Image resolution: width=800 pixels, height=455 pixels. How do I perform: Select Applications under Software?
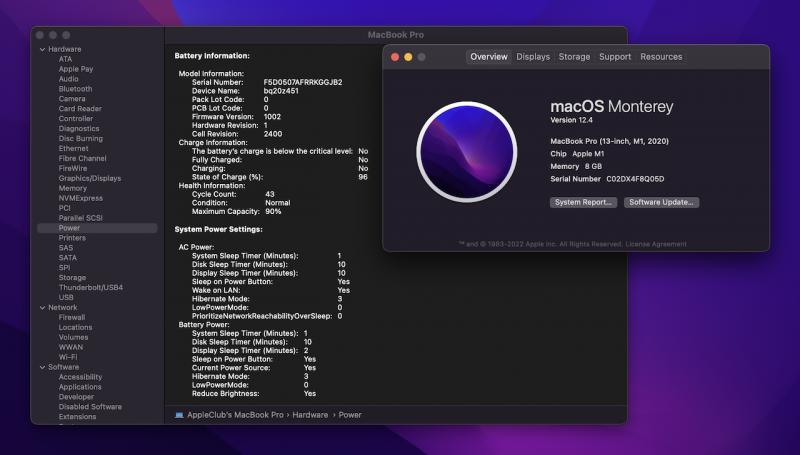pos(80,387)
